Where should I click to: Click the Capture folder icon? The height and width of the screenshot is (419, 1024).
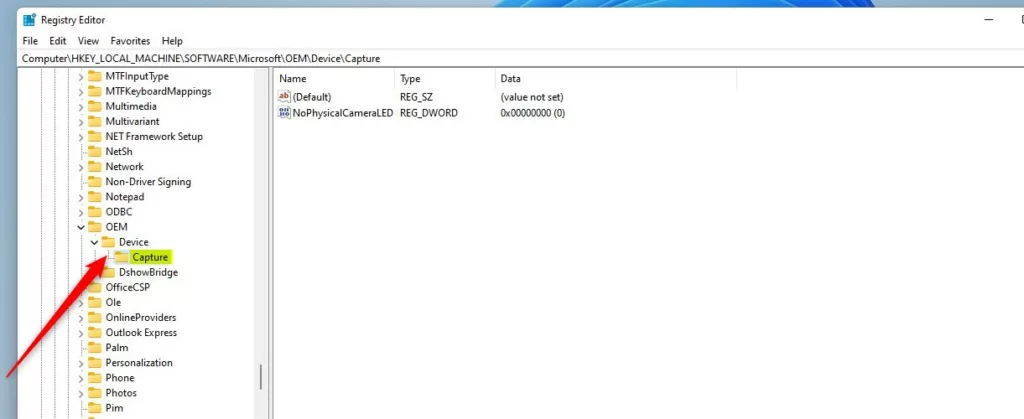coord(121,257)
